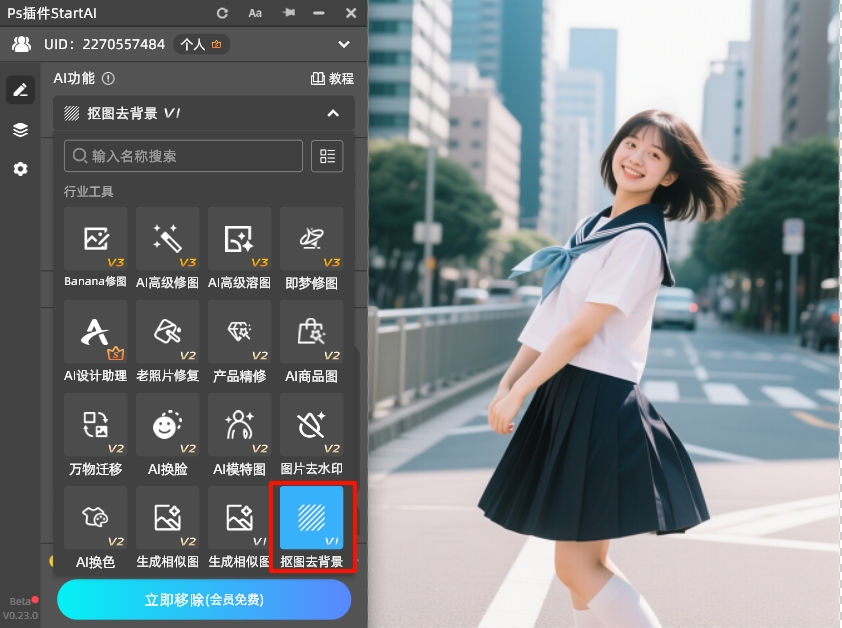This screenshot has height=628, width=842.
Task: Select the AI换脸 face swap tool
Action: 167,427
